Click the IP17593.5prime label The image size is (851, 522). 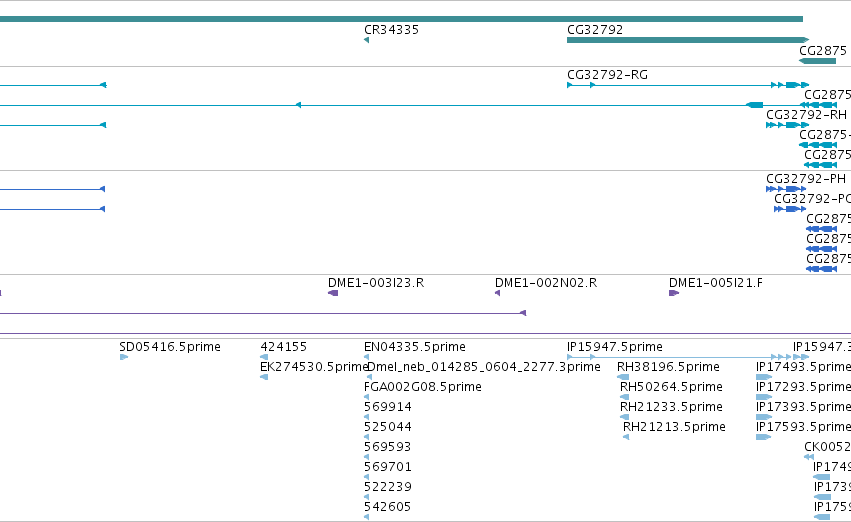[803, 428]
